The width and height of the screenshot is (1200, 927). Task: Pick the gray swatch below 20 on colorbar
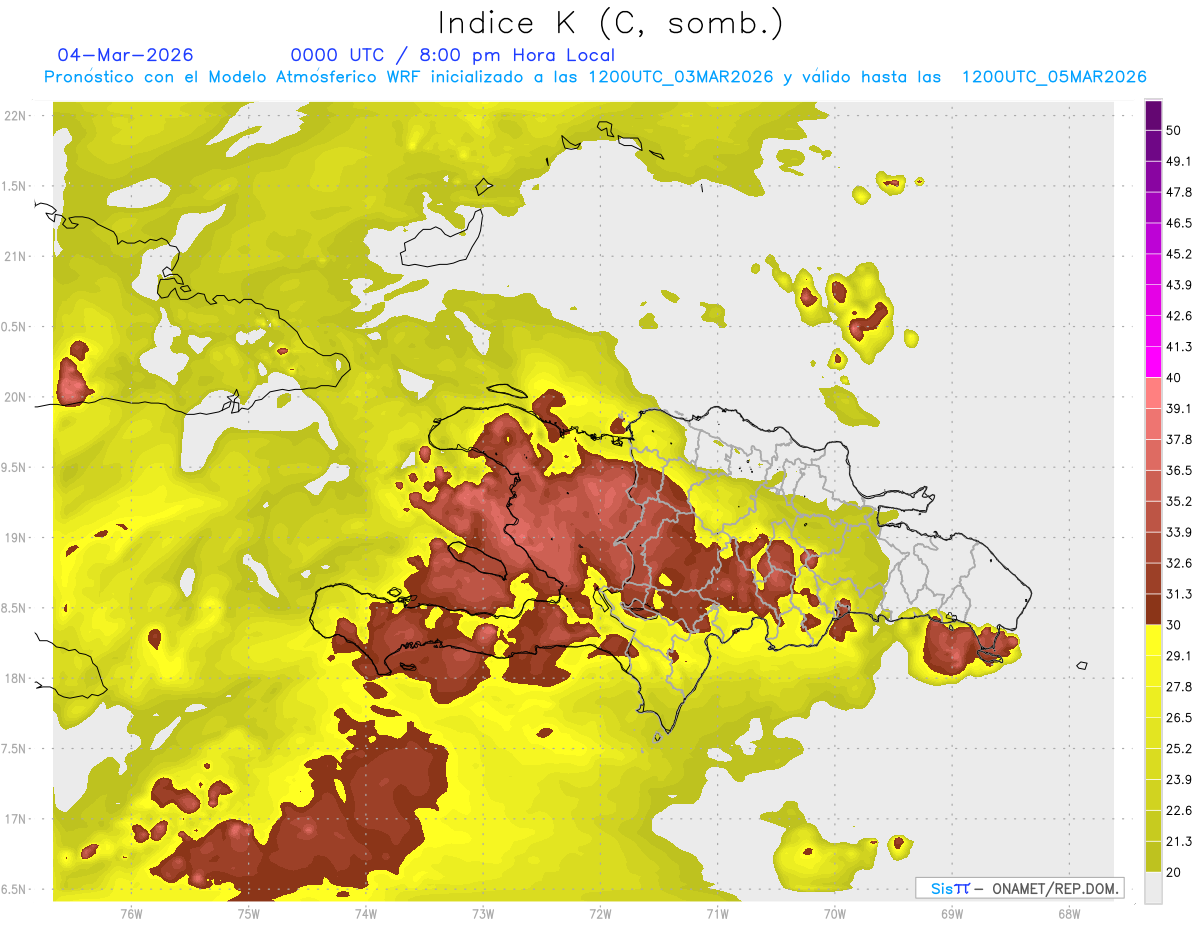click(x=1153, y=888)
